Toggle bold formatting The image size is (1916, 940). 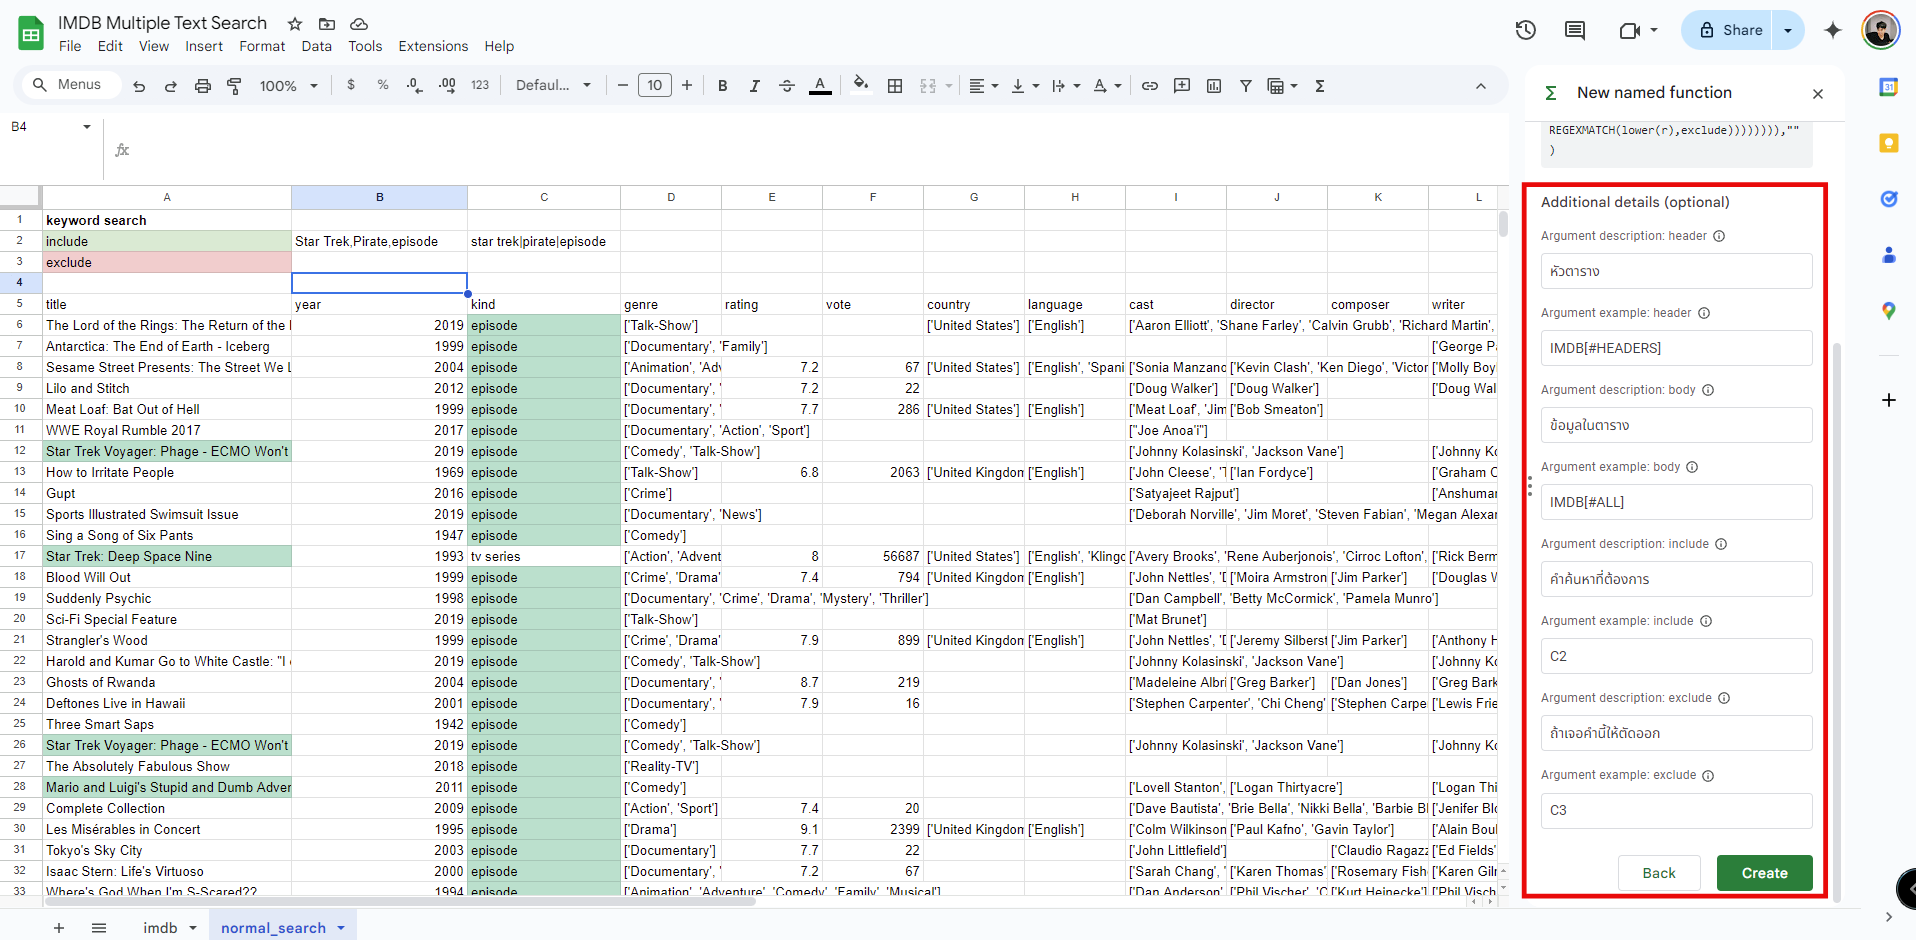click(723, 86)
